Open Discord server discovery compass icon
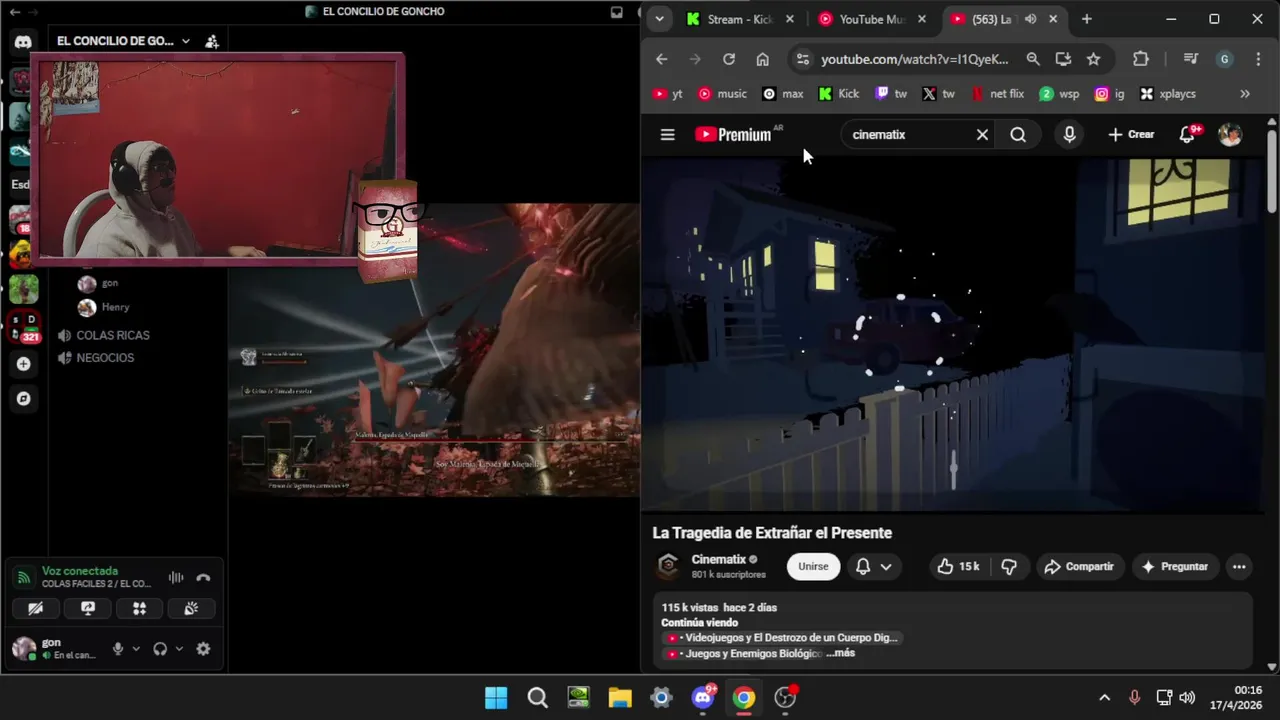The image size is (1280, 720). coord(23,398)
